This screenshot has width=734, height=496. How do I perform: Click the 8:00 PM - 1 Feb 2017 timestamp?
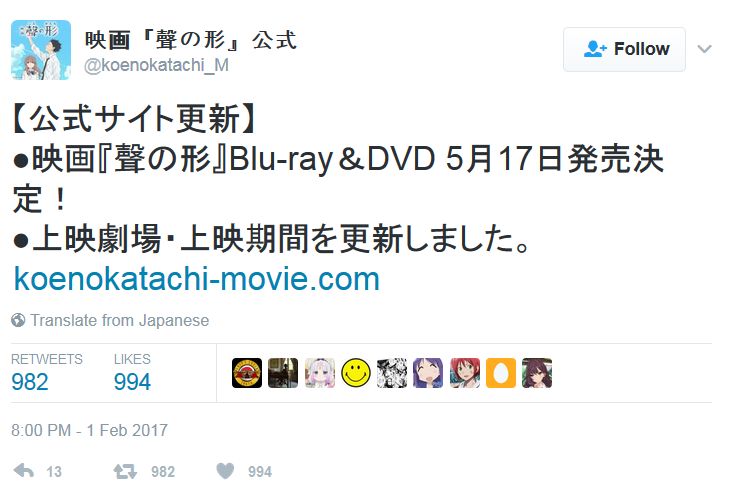(89, 430)
